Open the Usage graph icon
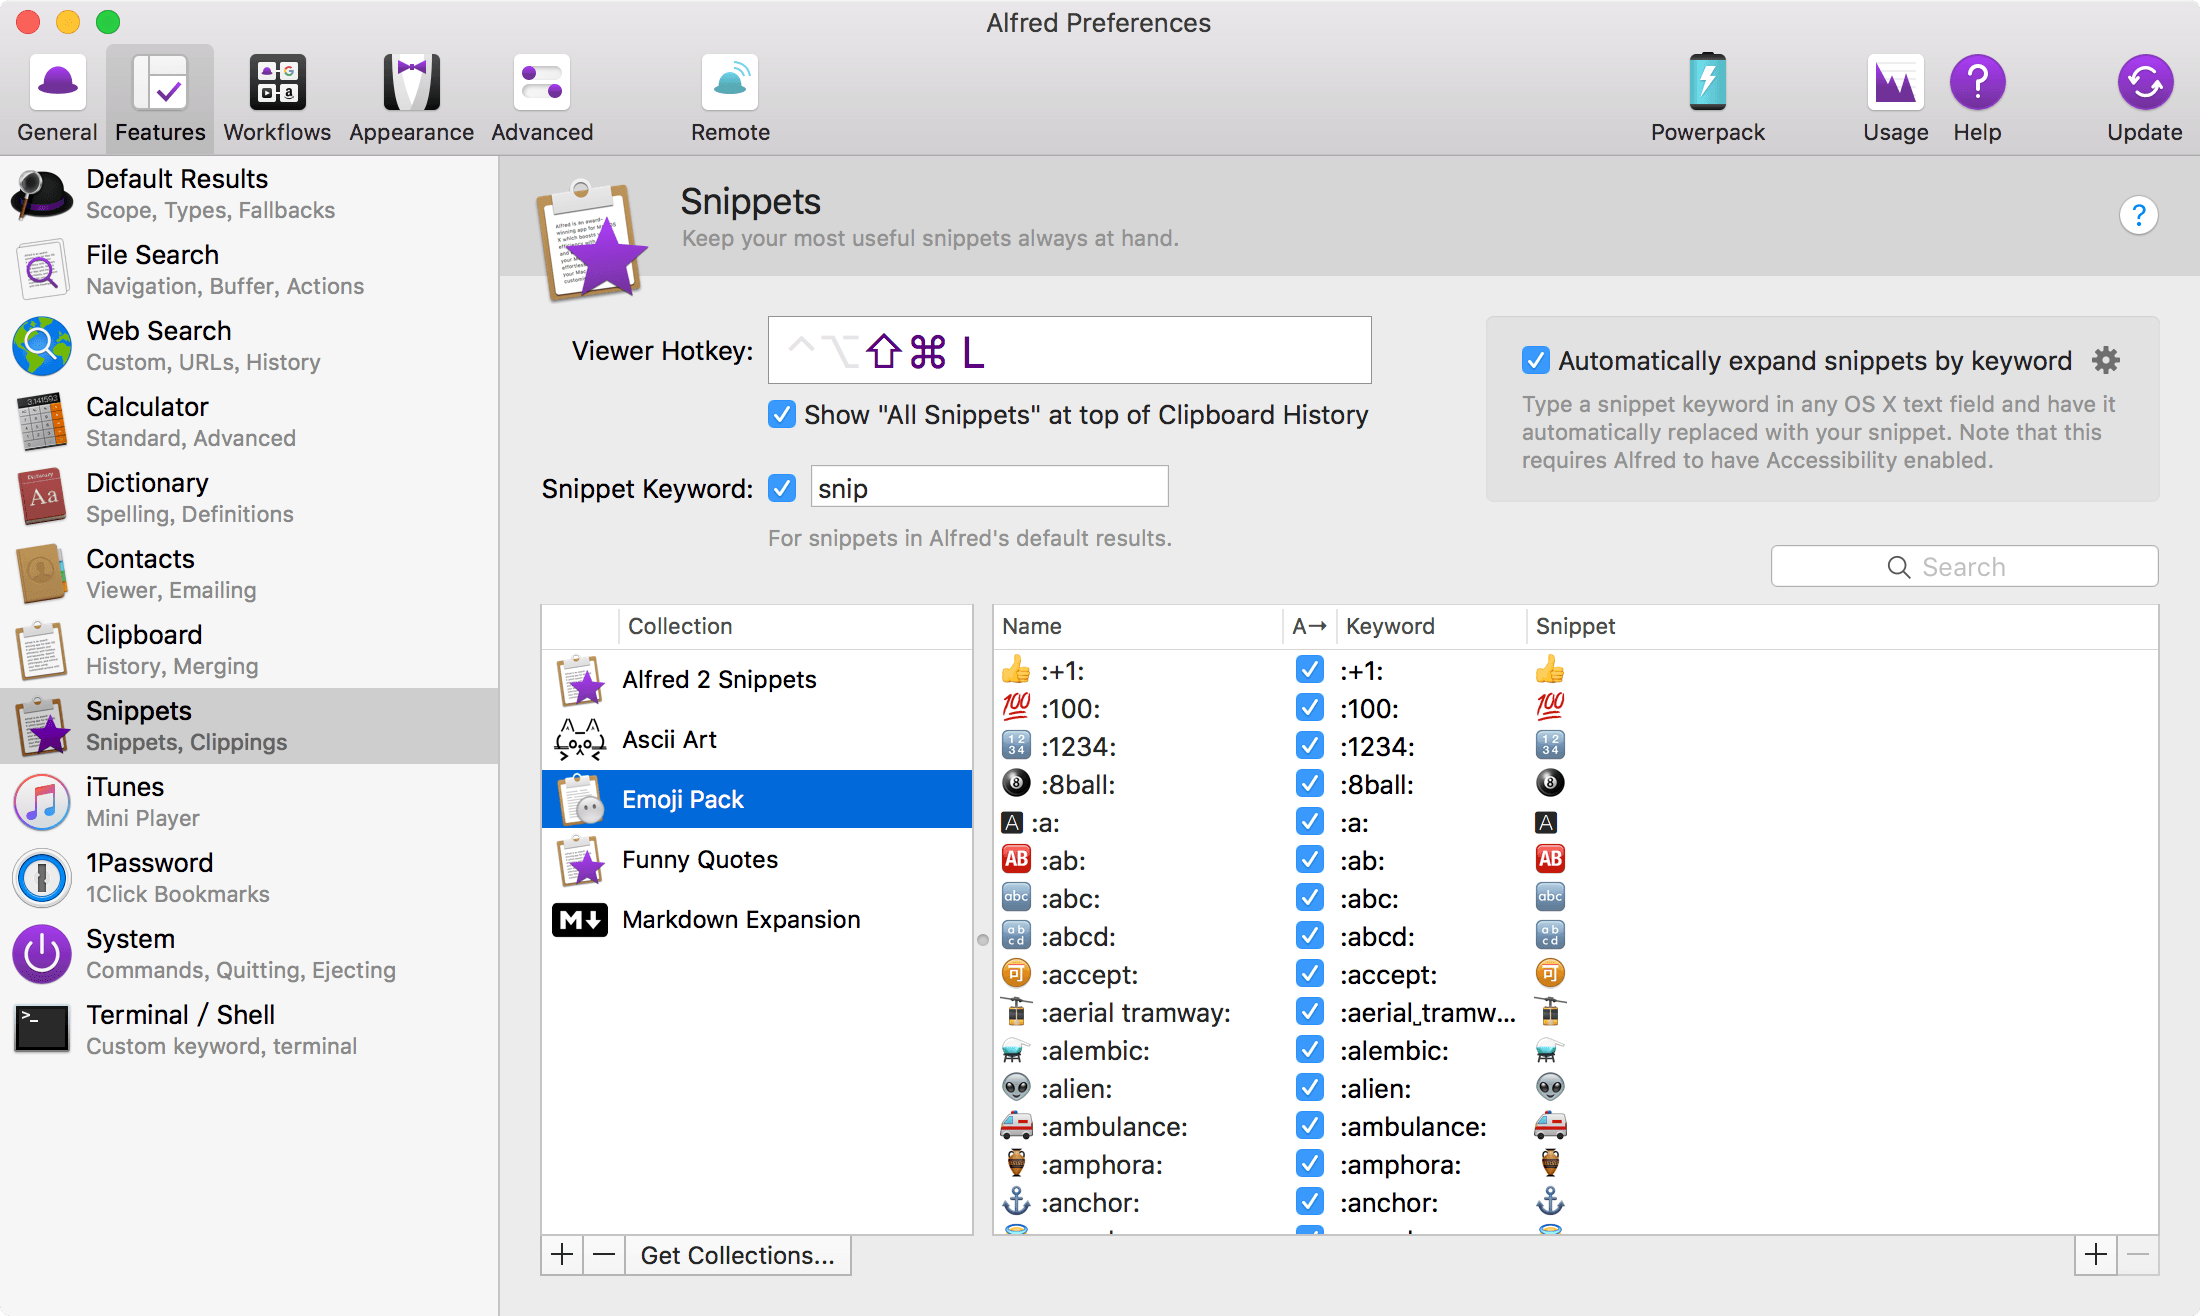The image size is (2200, 1316). (x=1895, y=83)
